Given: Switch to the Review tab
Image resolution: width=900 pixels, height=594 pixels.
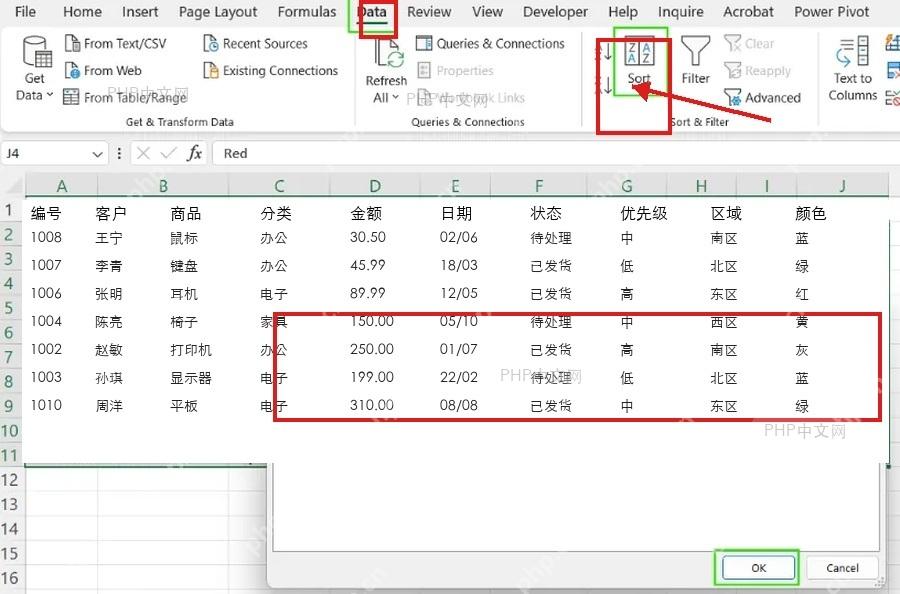Looking at the screenshot, I should pyautogui.click(x=429, y=11).
